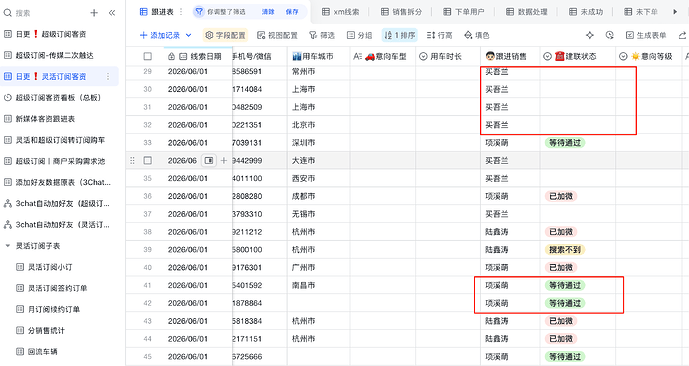Click 生成表单 to generate a form

click(x=646, y=35)
